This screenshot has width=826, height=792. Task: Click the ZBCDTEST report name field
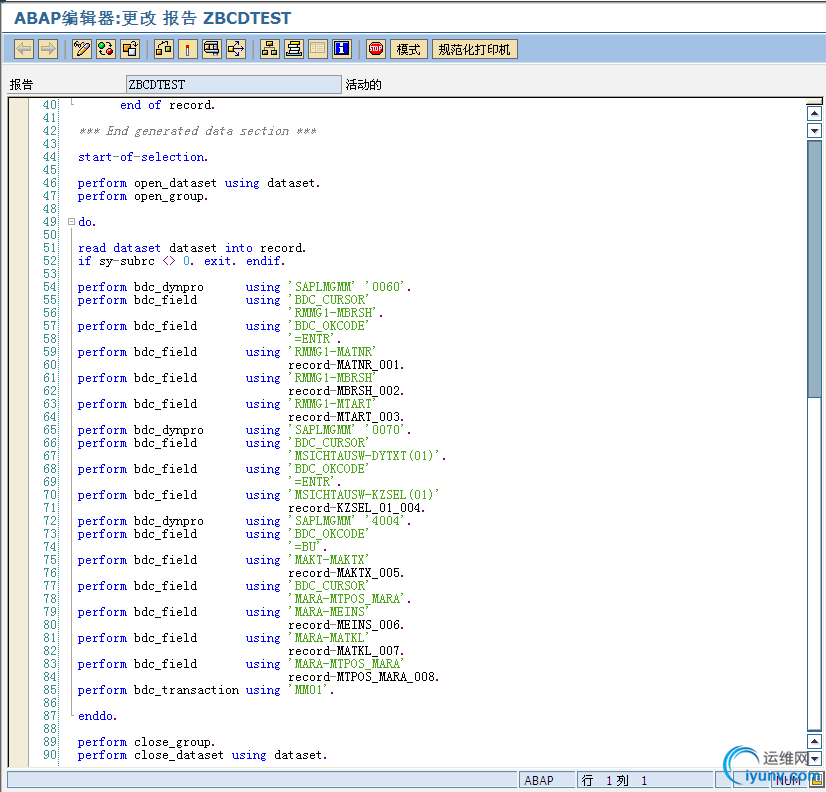pyautogui.click(x=232, y=85)
